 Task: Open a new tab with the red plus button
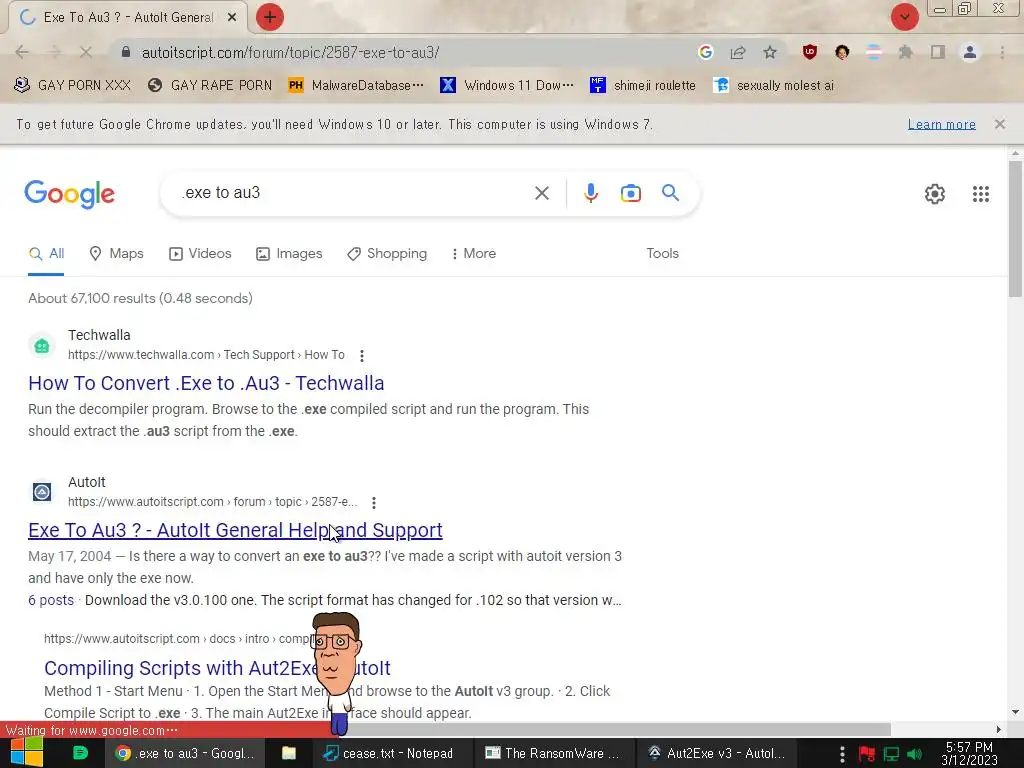270,17
